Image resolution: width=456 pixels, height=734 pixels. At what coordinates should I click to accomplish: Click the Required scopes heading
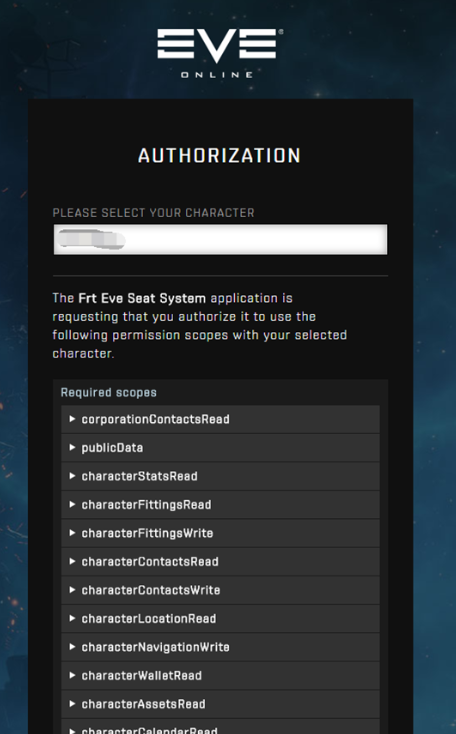point(109,393)
